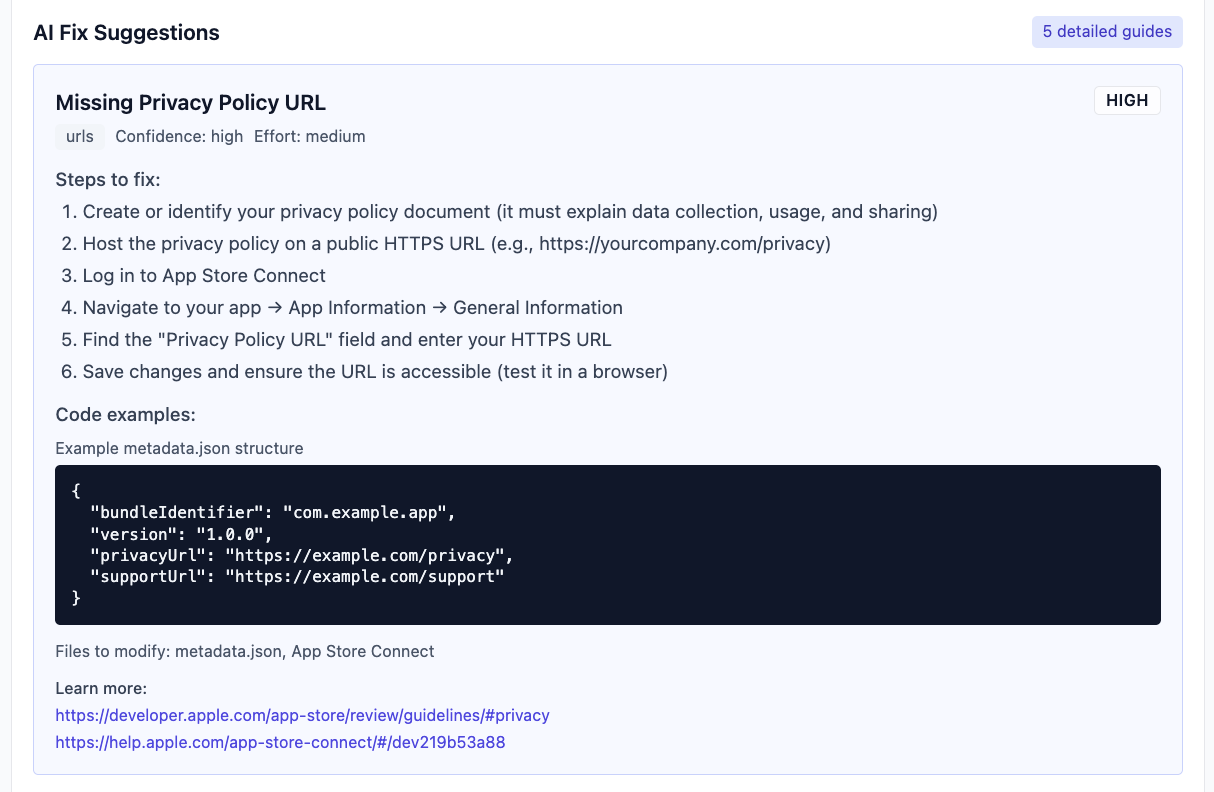Click the "Learn more:" label
1214x792 pixels.
coord(101,688)
